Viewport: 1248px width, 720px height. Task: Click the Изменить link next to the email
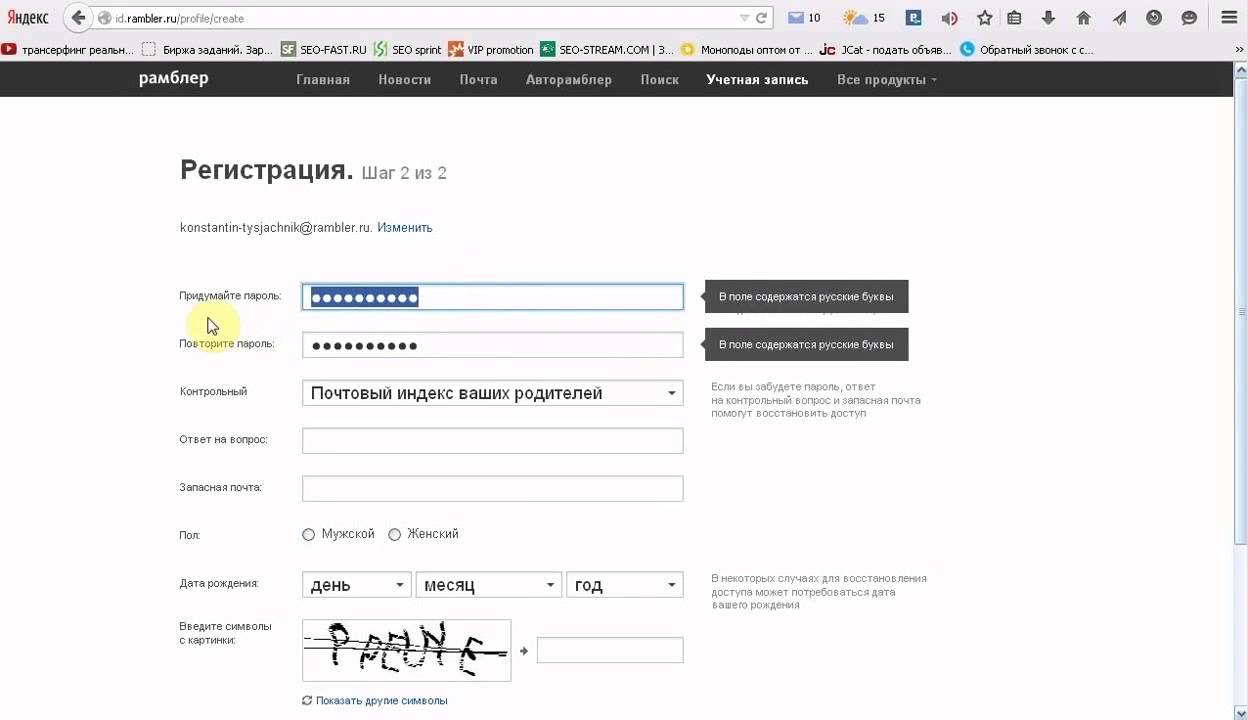405,227
